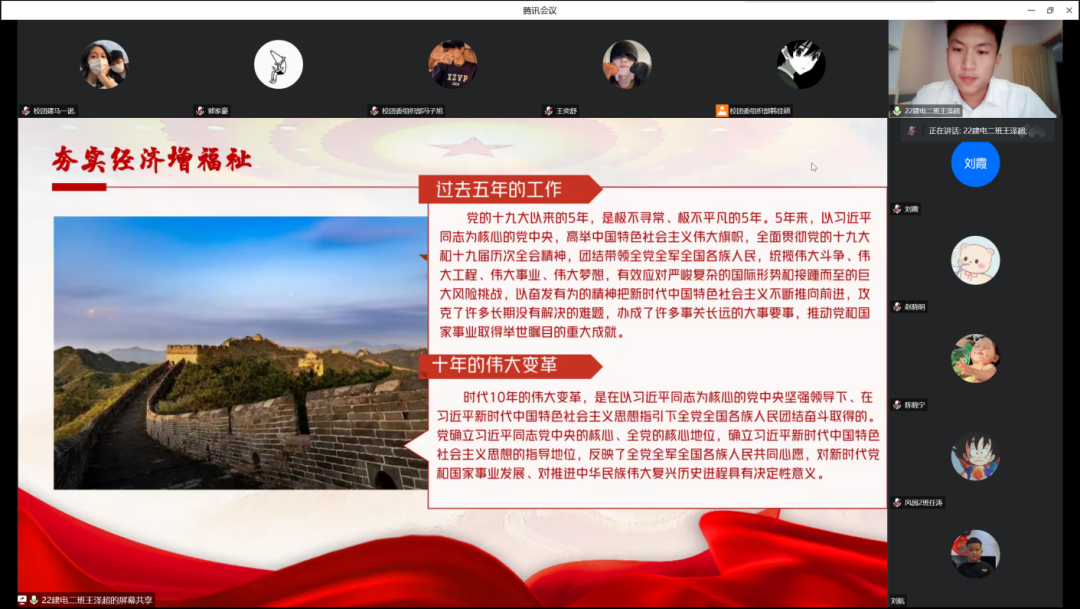Select the blue 刘霞 avatar
Screen dimensions: 1080x609
tap(975, 163)
